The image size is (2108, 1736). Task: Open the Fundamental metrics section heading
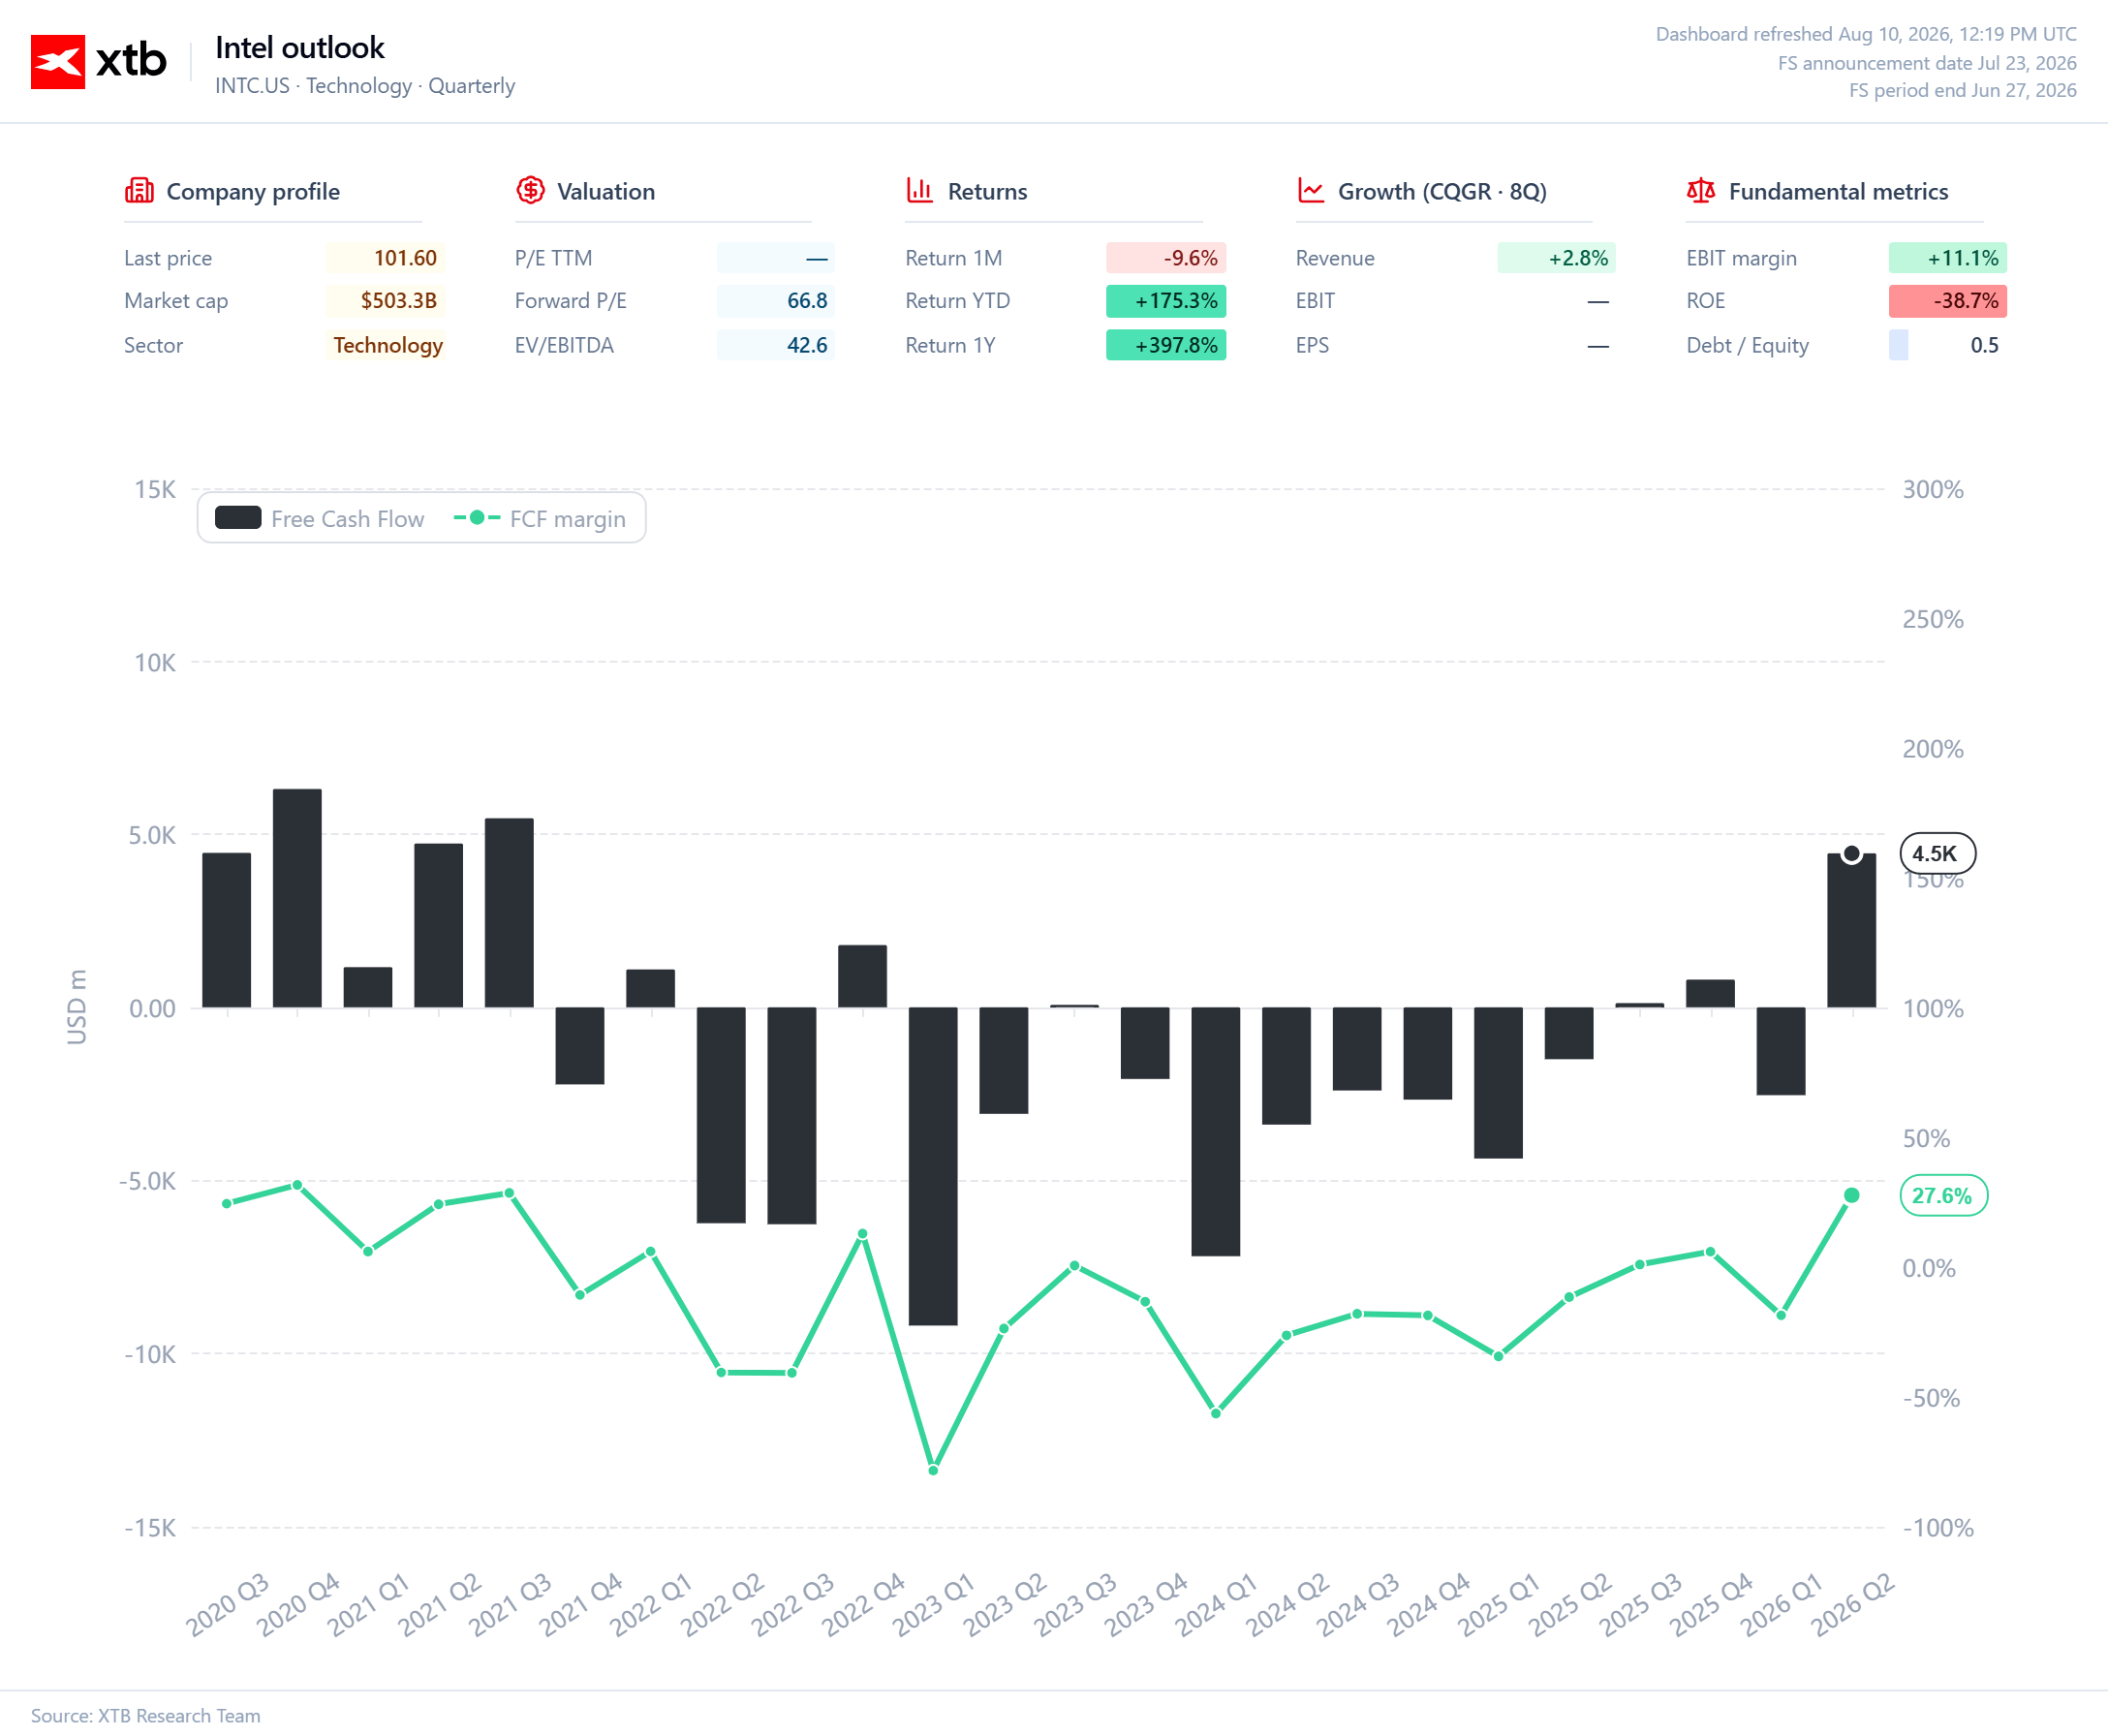click(x=1838, y=191)
